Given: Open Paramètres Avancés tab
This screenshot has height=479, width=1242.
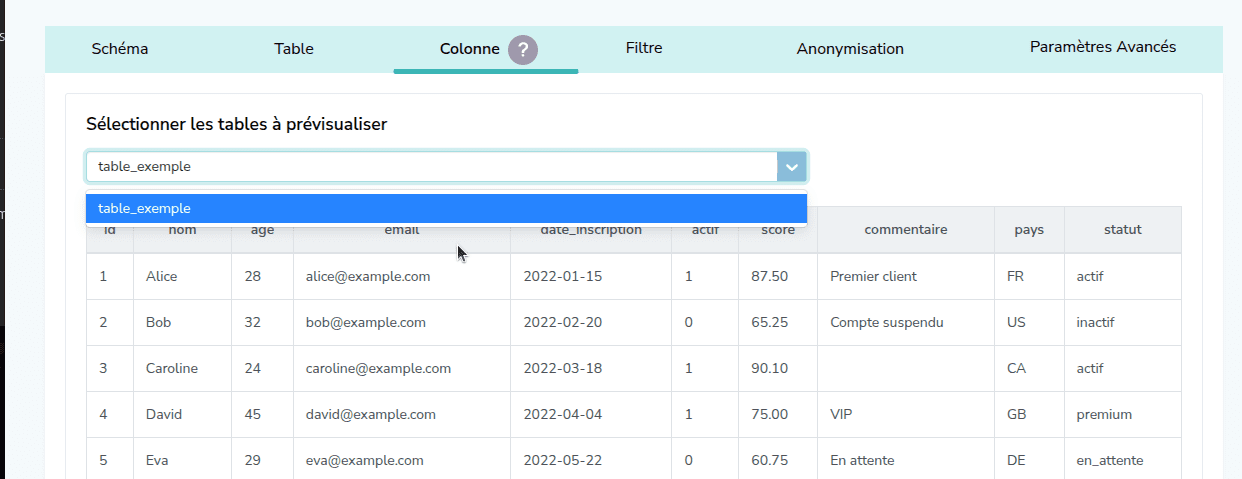Looking at the screenshot, I should [x=1102, y=47].
